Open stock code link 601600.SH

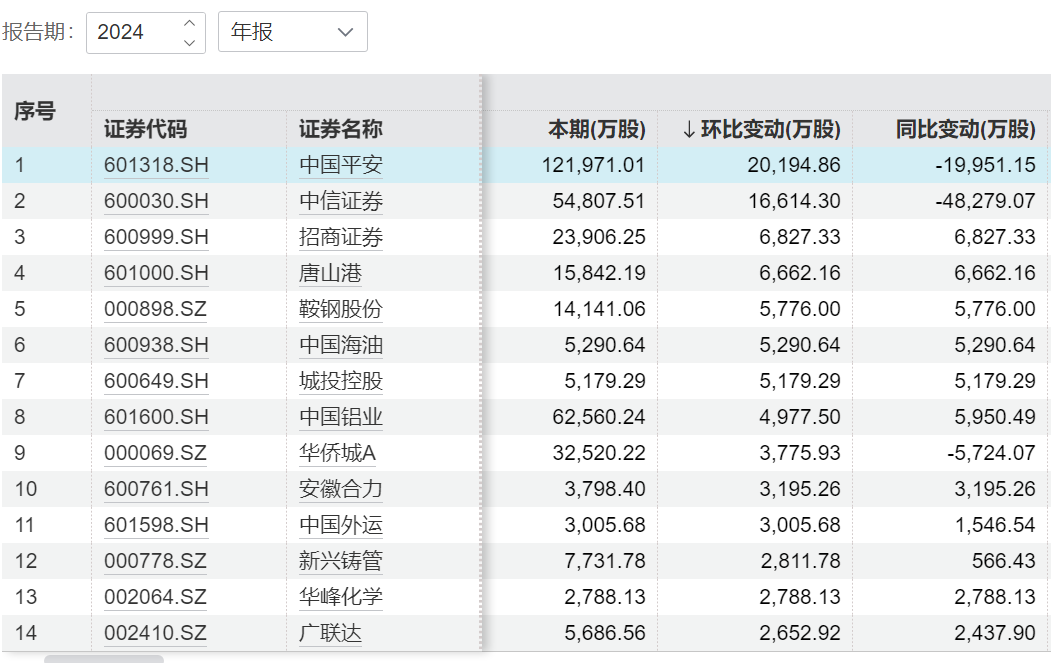(x=156, y=417)
